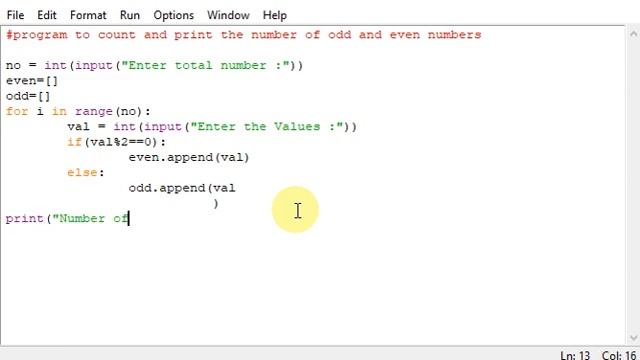Click the scrollbar down arrow
The width and height of the screenshot is (640, 360).
click(633, 338)
